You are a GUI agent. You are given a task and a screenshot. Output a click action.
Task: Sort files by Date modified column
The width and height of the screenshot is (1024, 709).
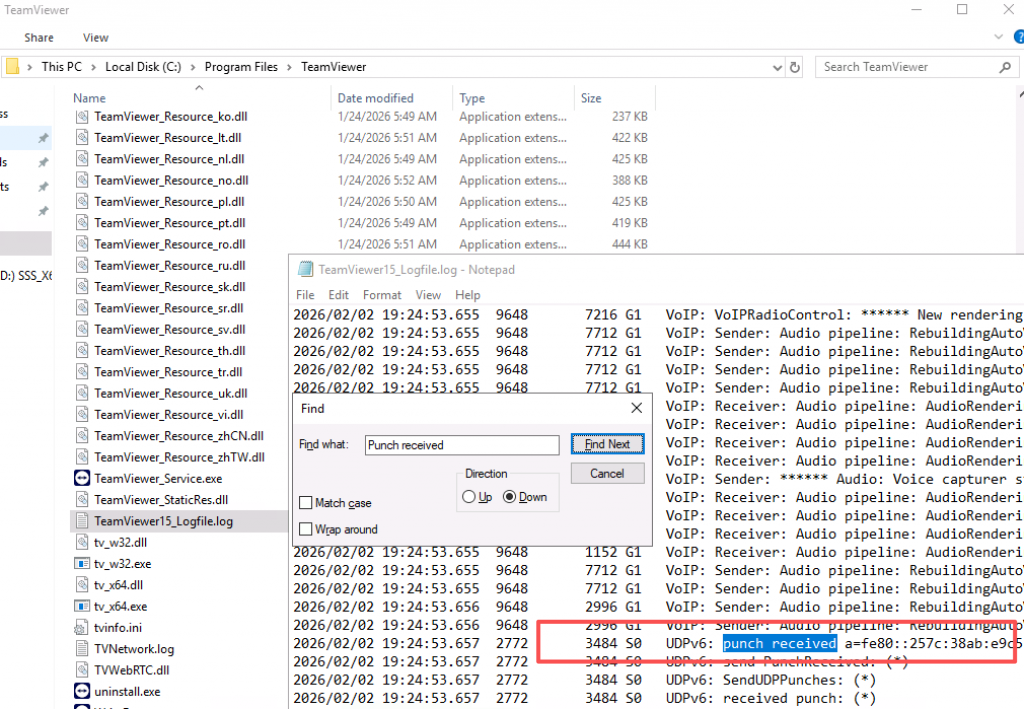click(x=375, y=98)
